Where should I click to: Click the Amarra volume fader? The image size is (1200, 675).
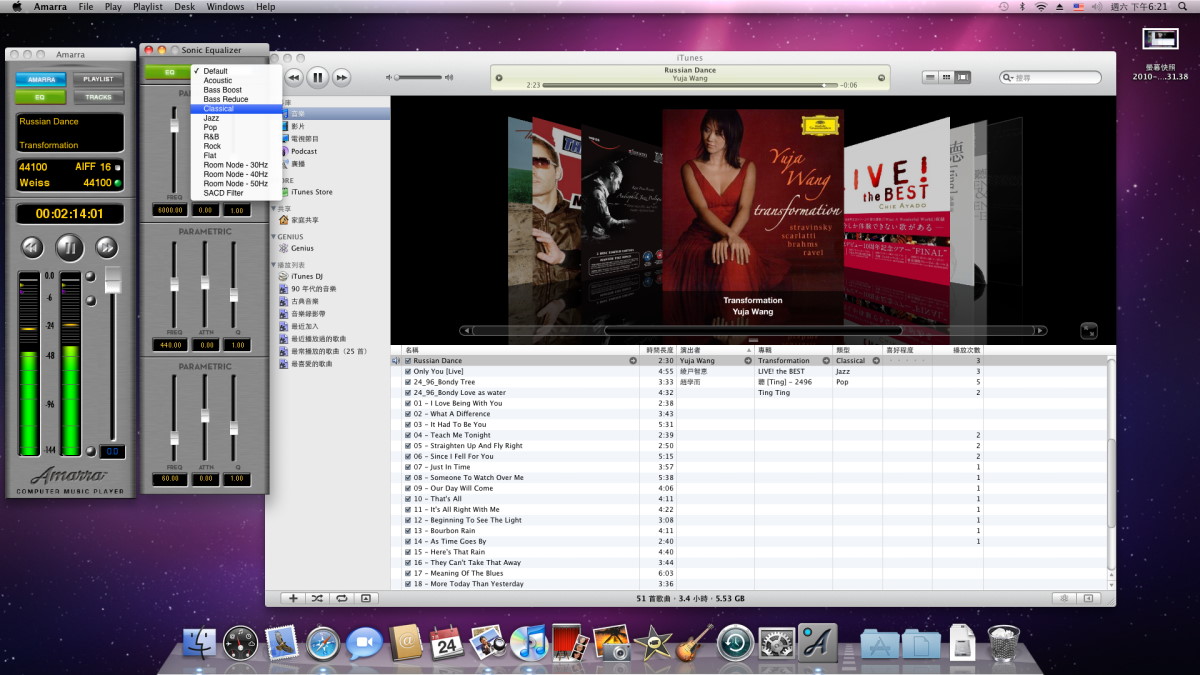click(112, 279)
